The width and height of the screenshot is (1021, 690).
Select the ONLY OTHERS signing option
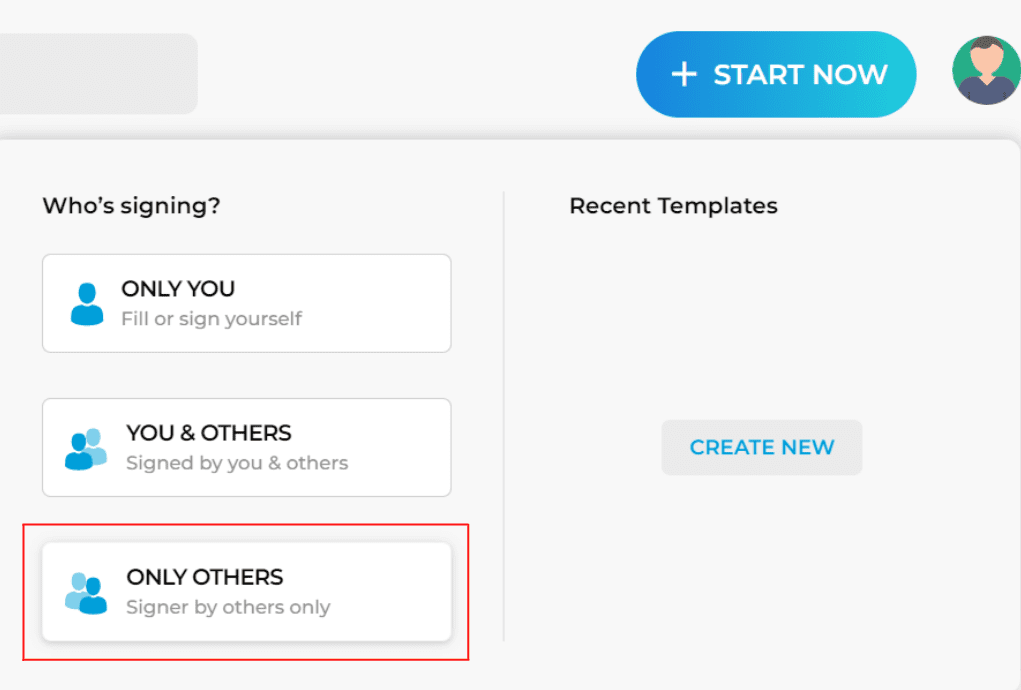pos(247,592)
